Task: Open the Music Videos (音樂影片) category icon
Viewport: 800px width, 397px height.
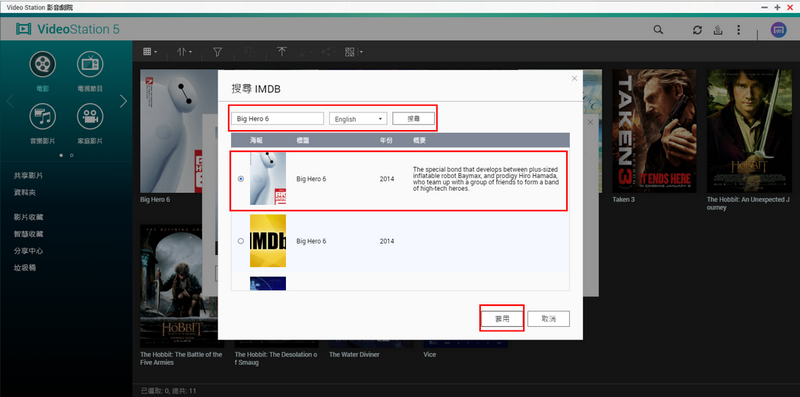Action: 43,116
